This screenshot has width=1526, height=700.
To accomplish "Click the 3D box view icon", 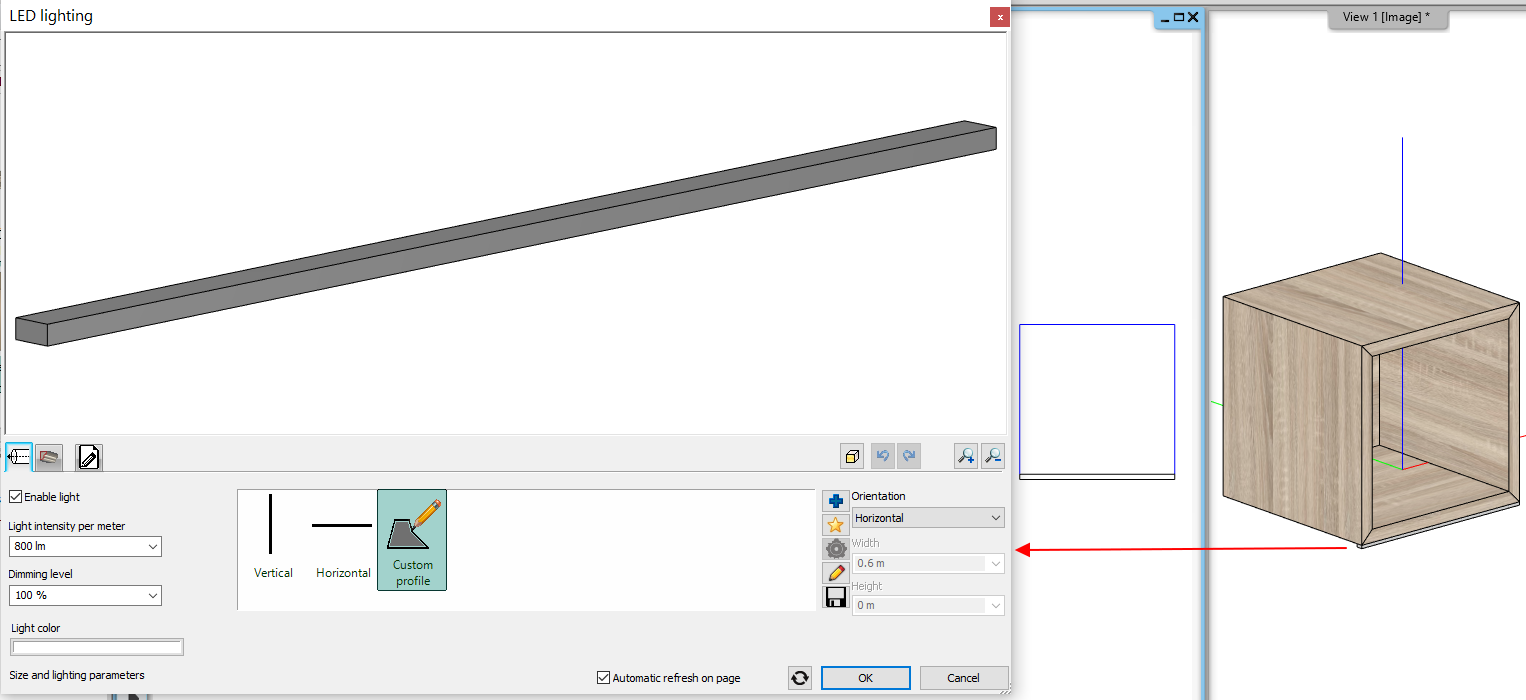I will coord(852,456).
